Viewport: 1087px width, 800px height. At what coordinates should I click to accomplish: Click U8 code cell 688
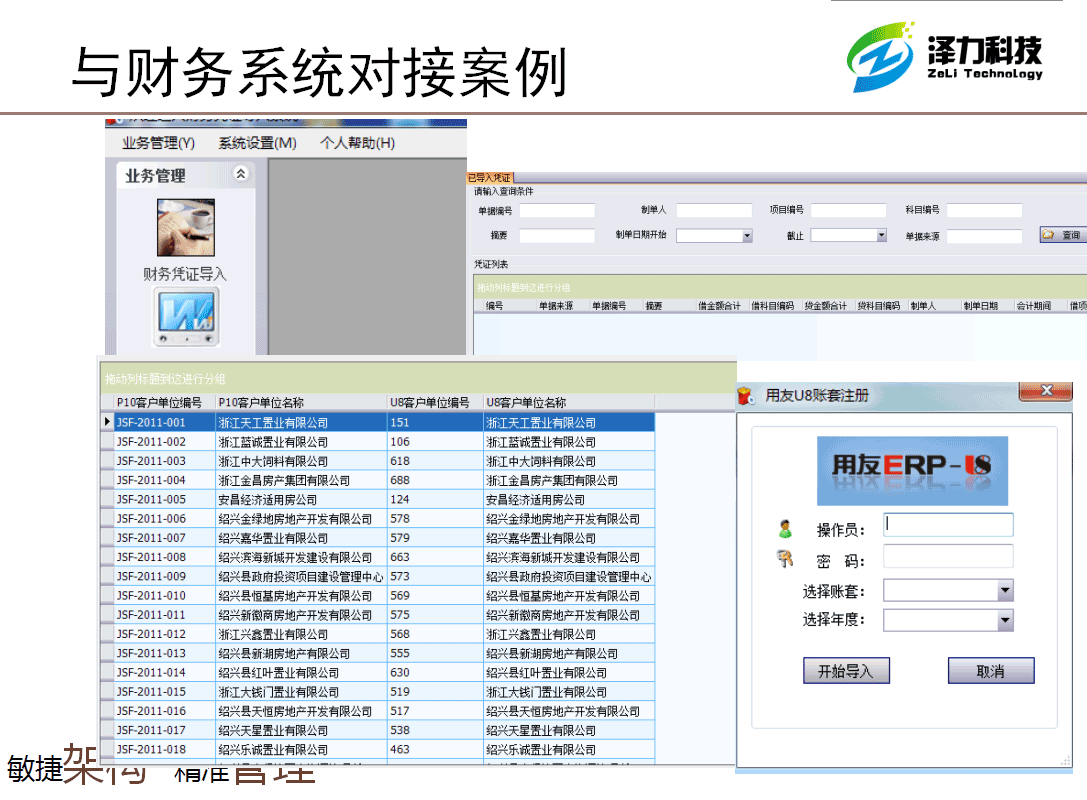[435, 480]
